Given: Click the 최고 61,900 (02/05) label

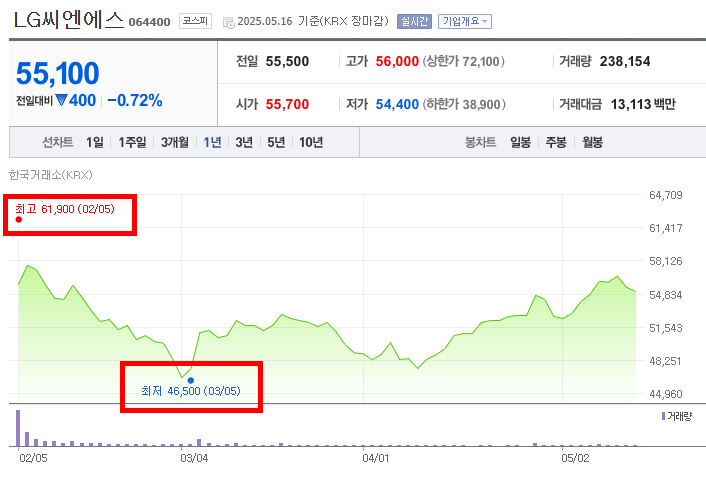Looking at the screenshot, I should [65, 209].
